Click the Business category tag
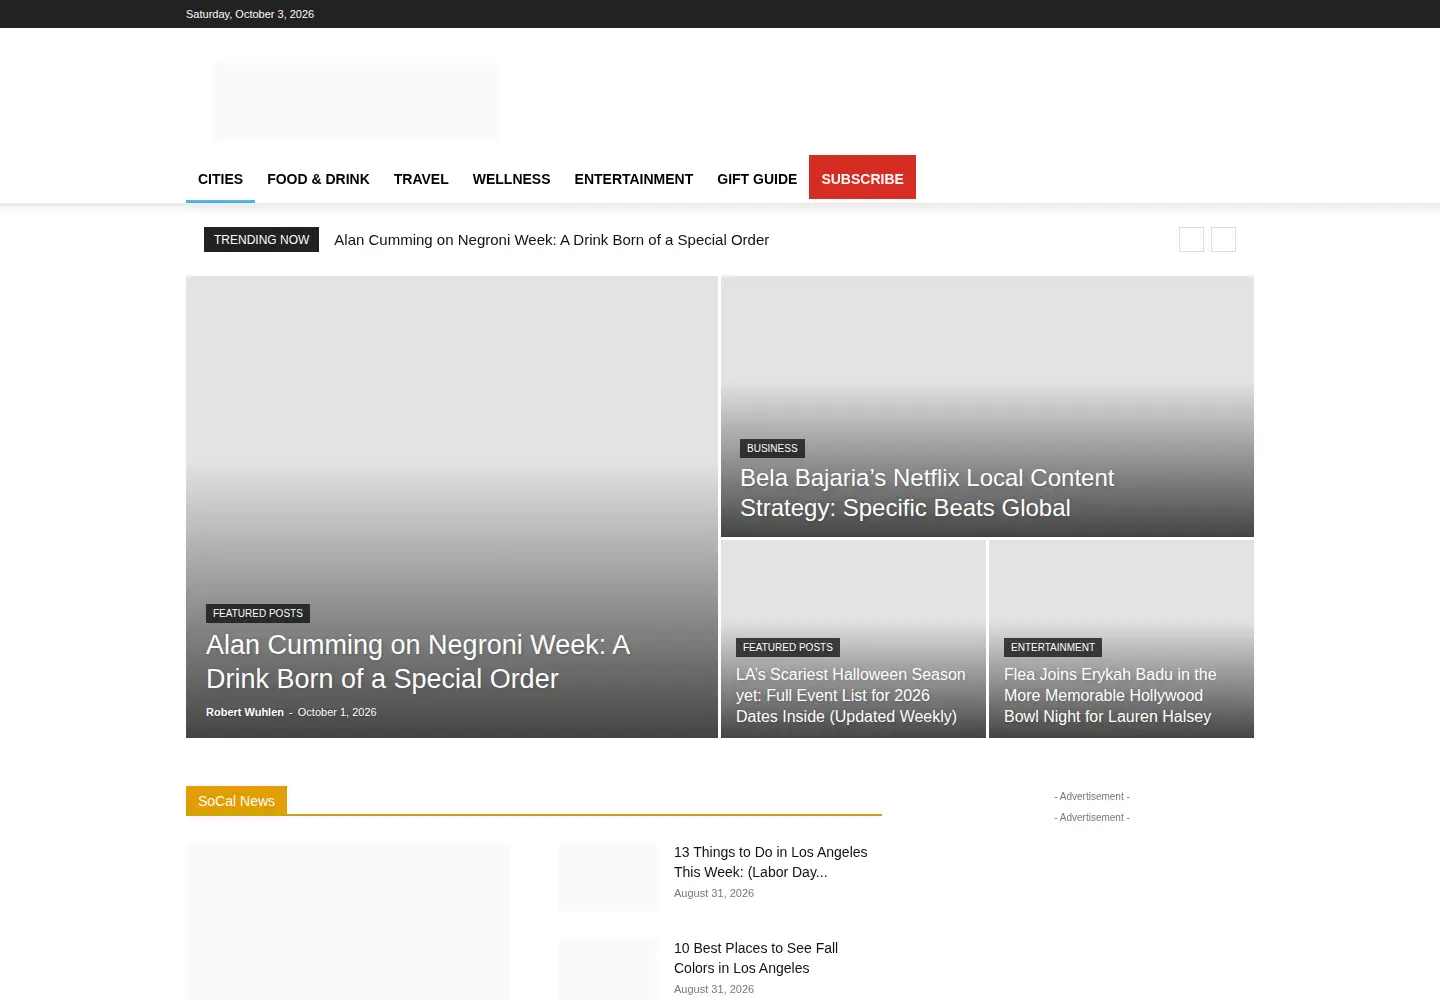This screenshot has height=1000, width=1440. (x=772, y=448)
